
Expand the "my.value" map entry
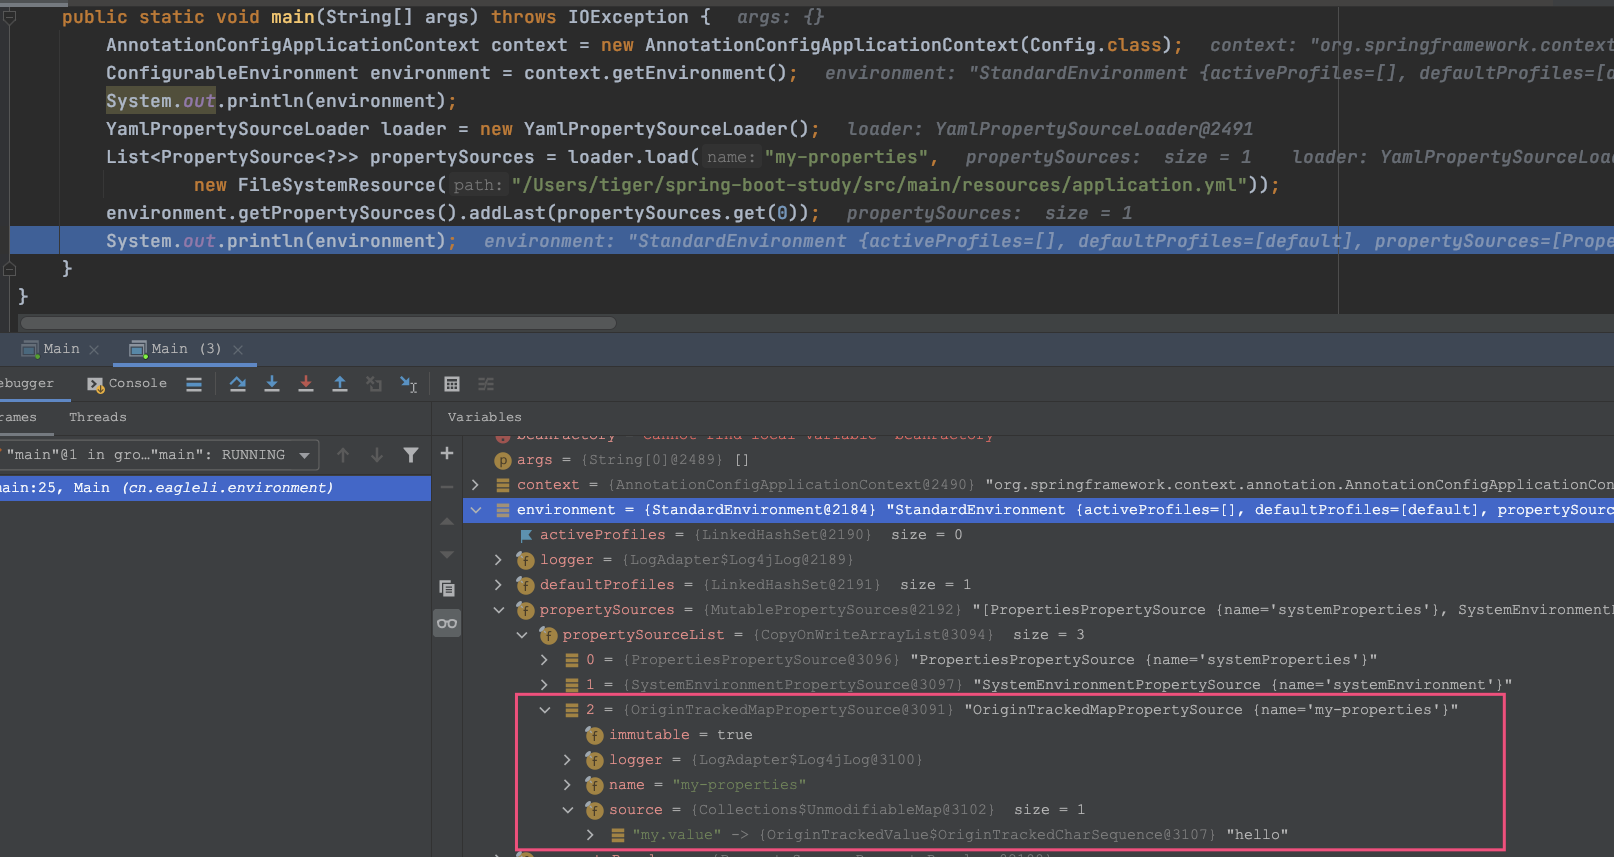coord(590,835)
